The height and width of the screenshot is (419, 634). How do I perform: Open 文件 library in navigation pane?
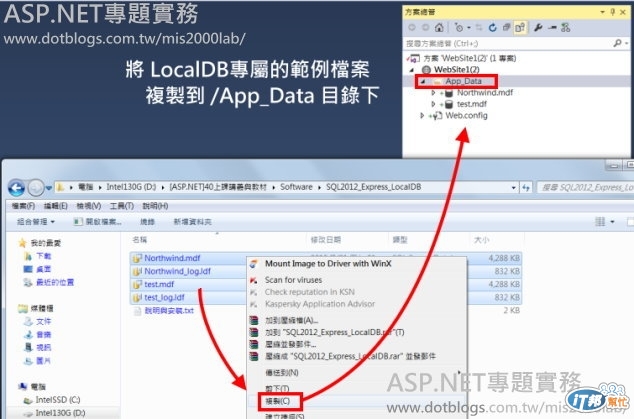pos(44,322)
